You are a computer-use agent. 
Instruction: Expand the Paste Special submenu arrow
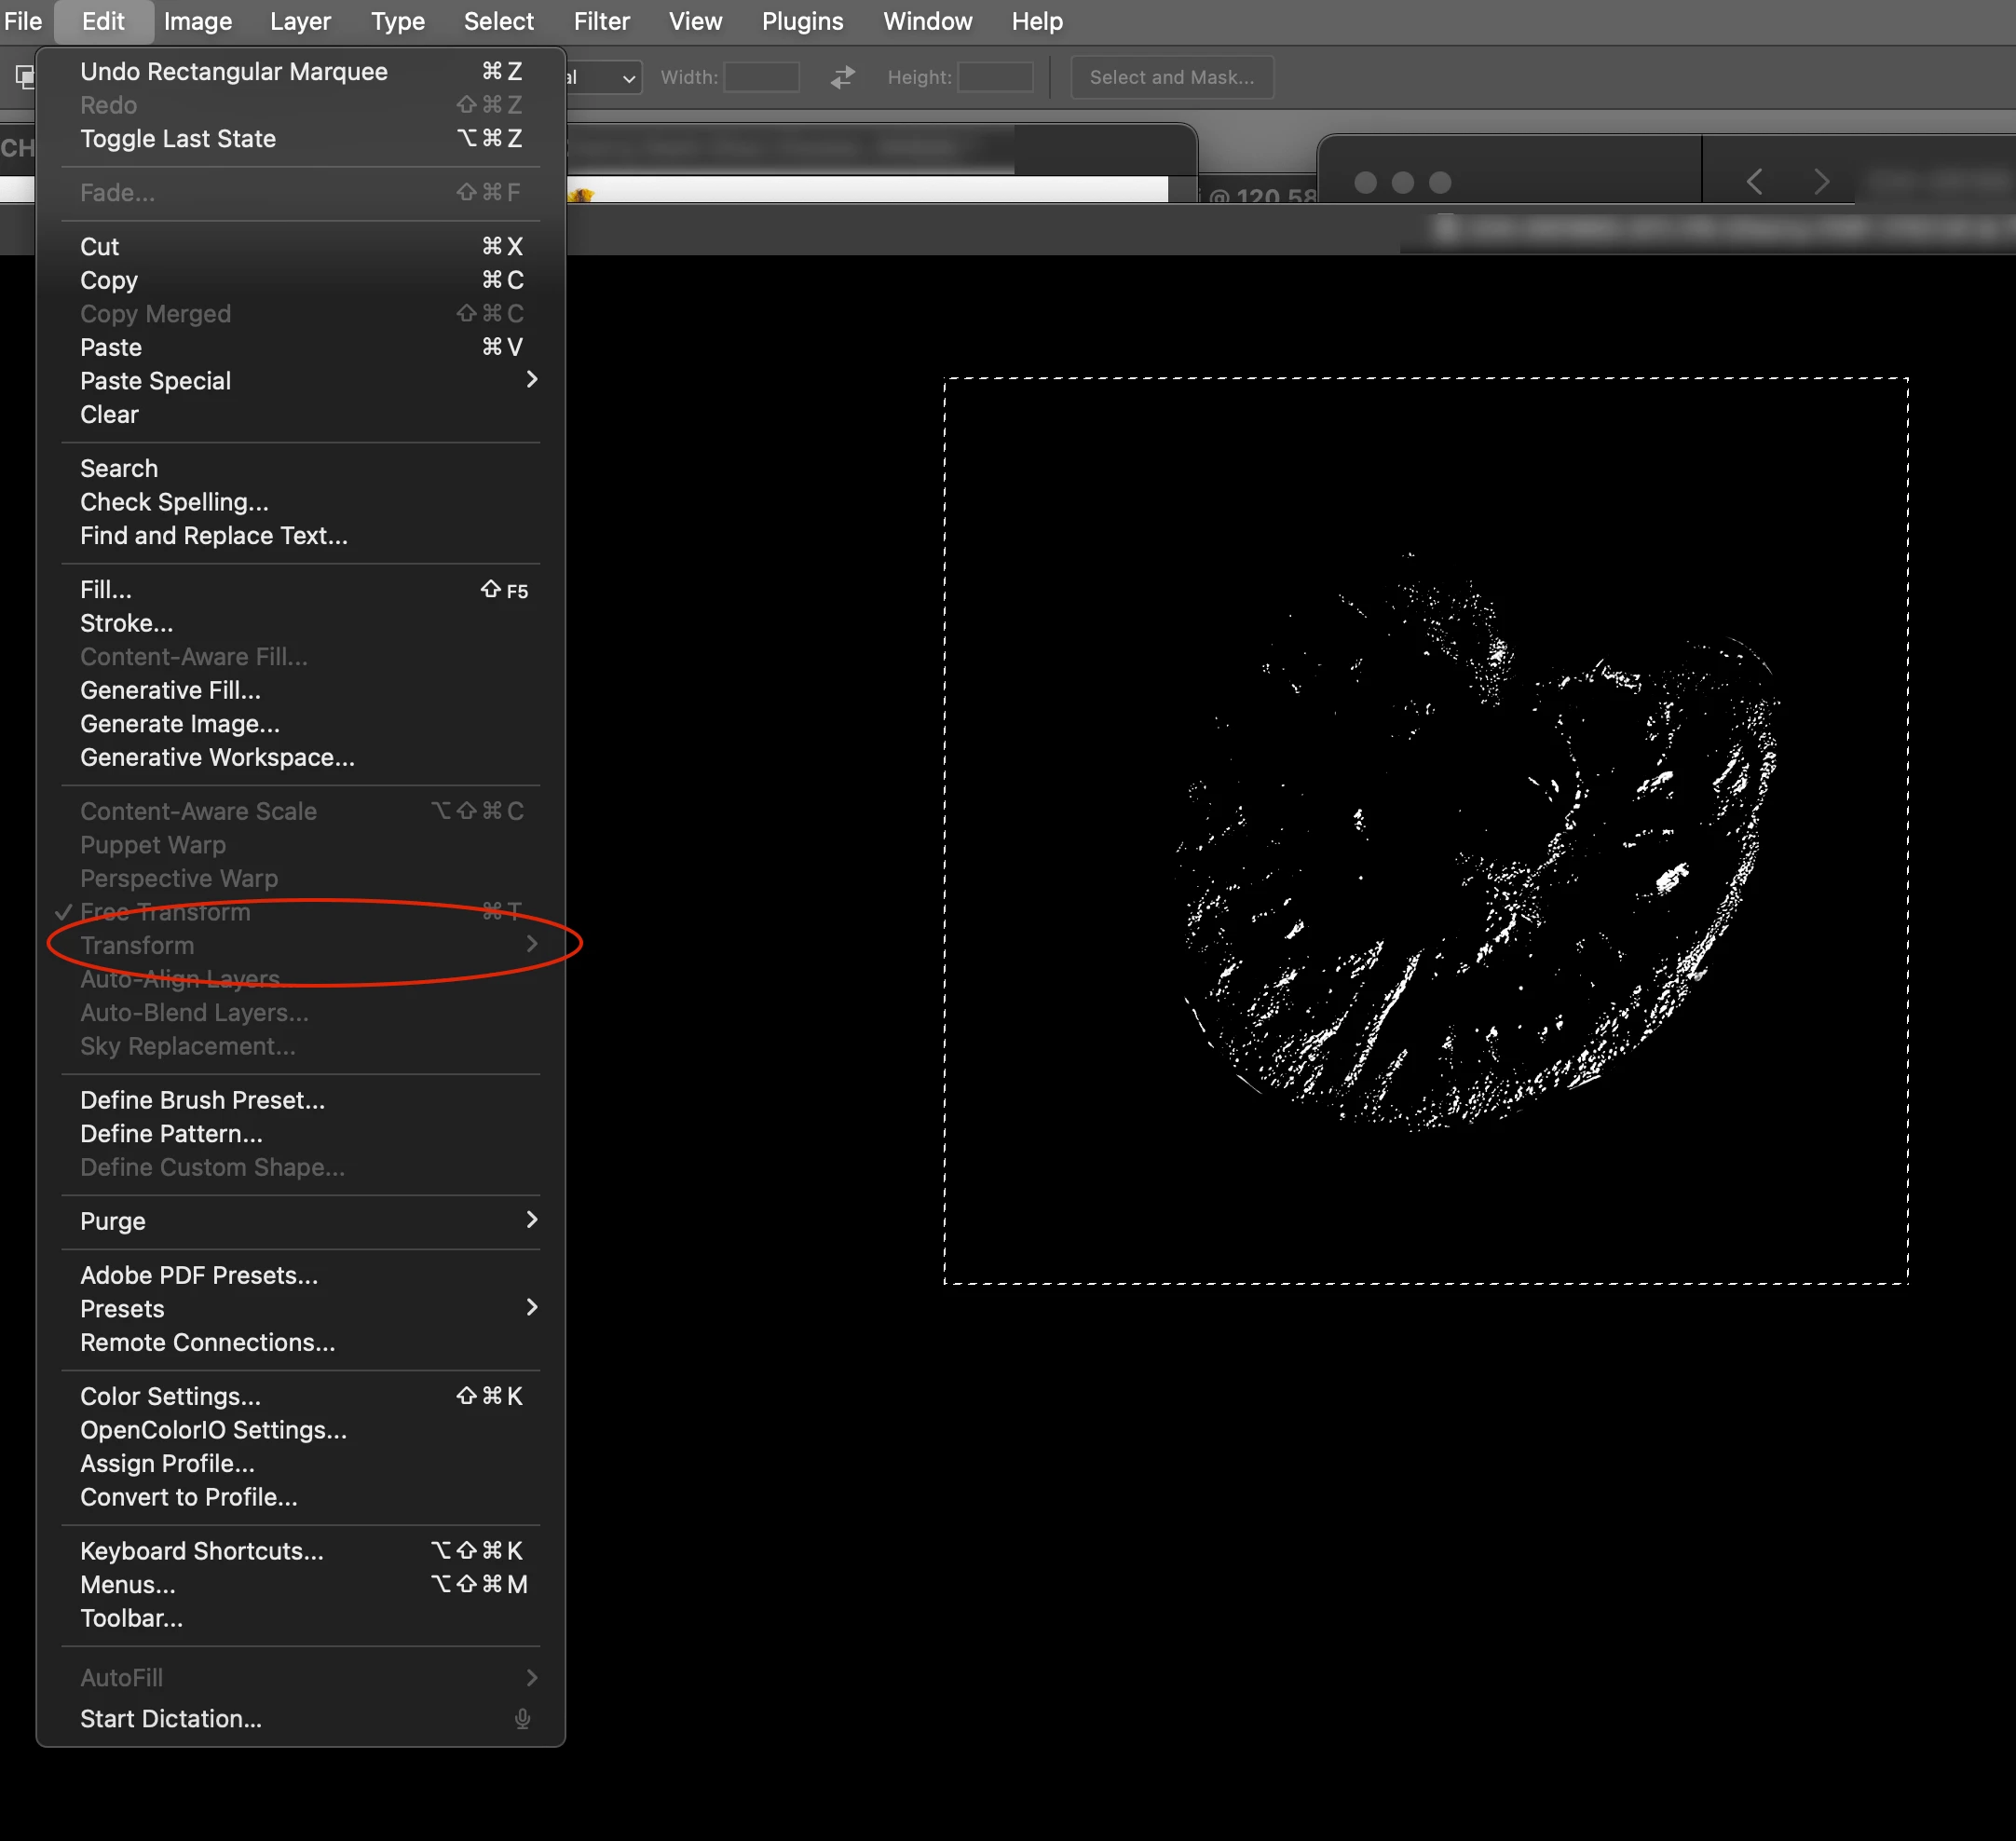click(531, 380)
